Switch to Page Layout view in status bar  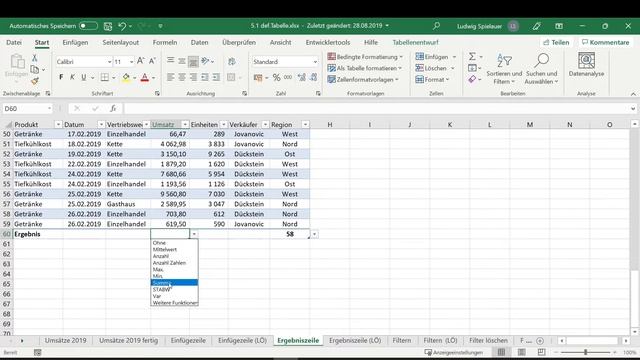[x=521, y=352]
